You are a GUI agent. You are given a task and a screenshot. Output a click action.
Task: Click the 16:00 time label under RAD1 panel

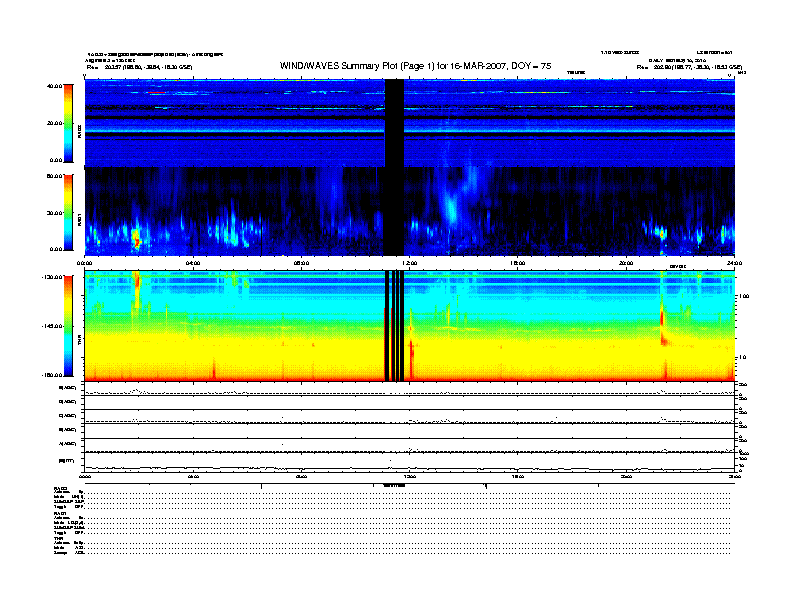pyautogui.click(x=518, y=263)
